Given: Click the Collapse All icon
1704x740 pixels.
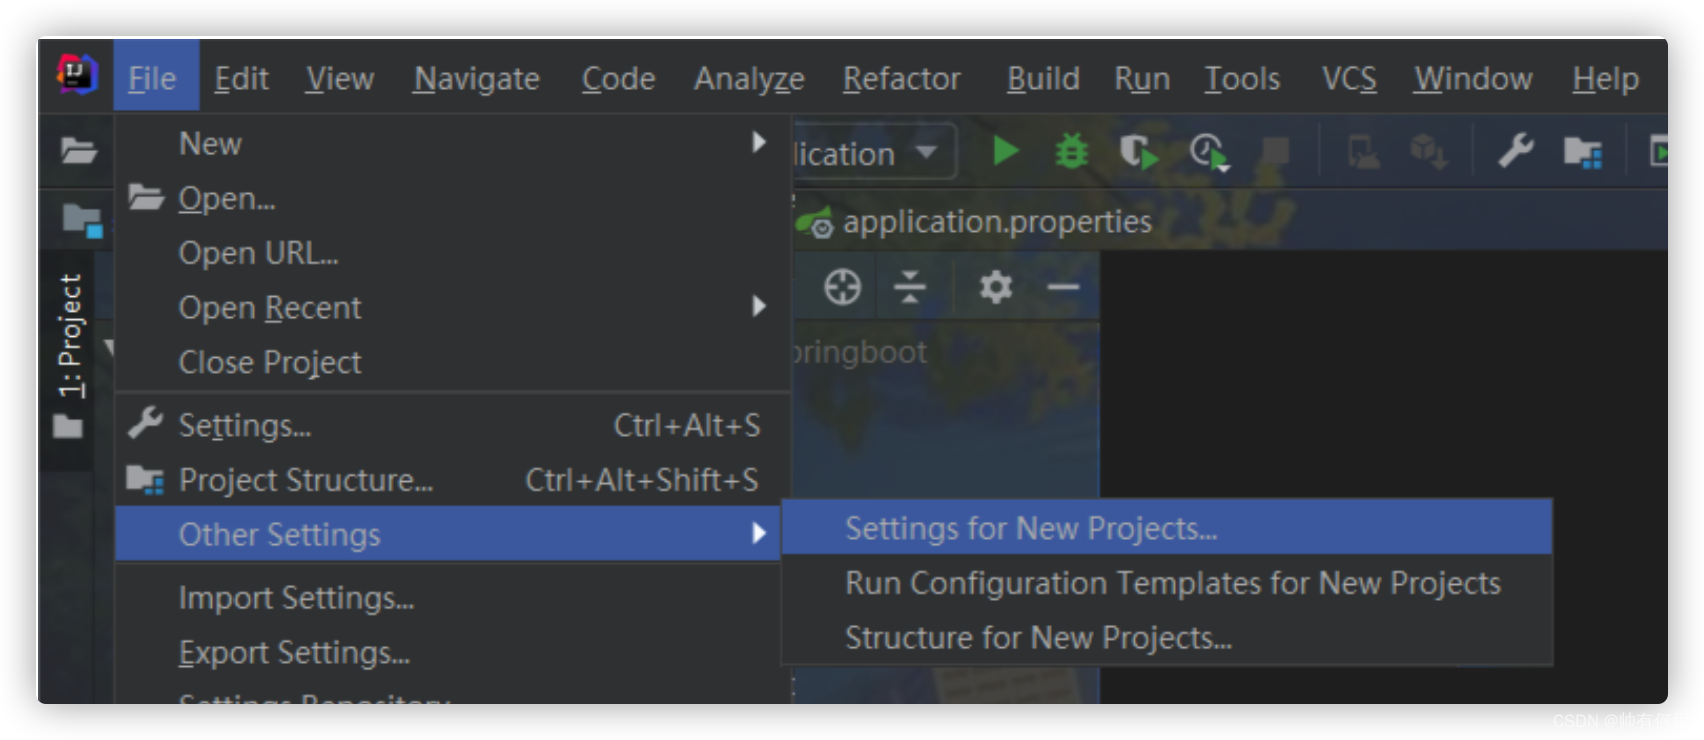Looking at the screenshot, I should click(910, 287).
